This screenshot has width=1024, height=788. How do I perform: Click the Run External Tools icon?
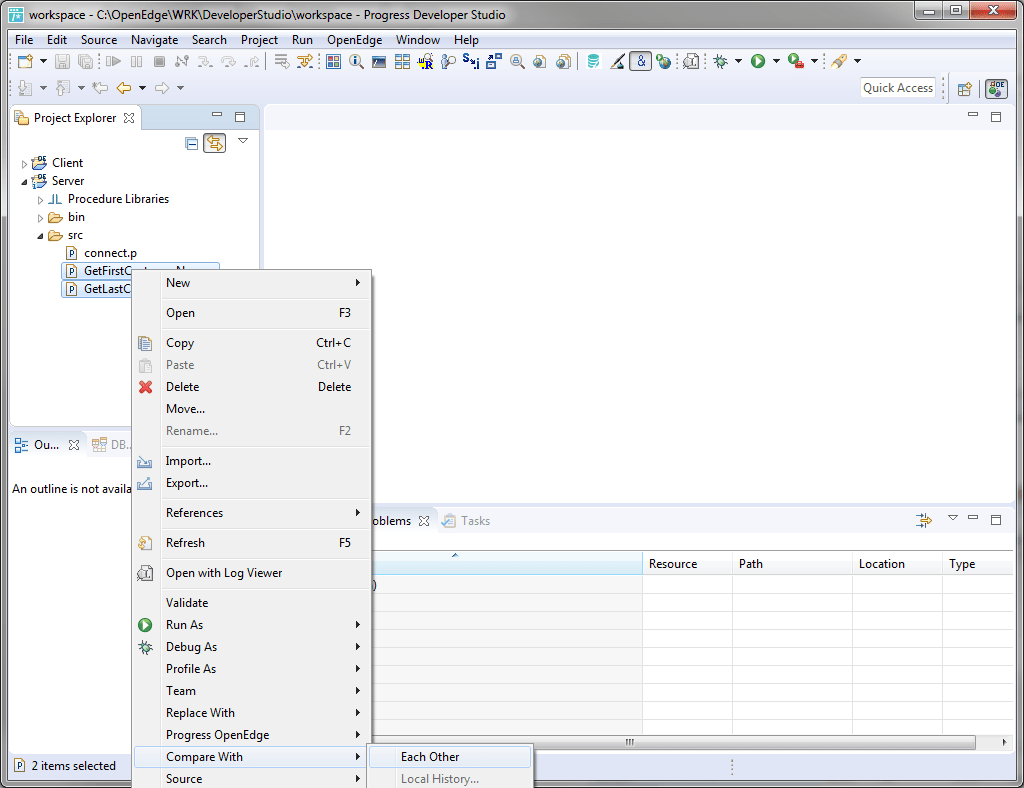[795, 61]
